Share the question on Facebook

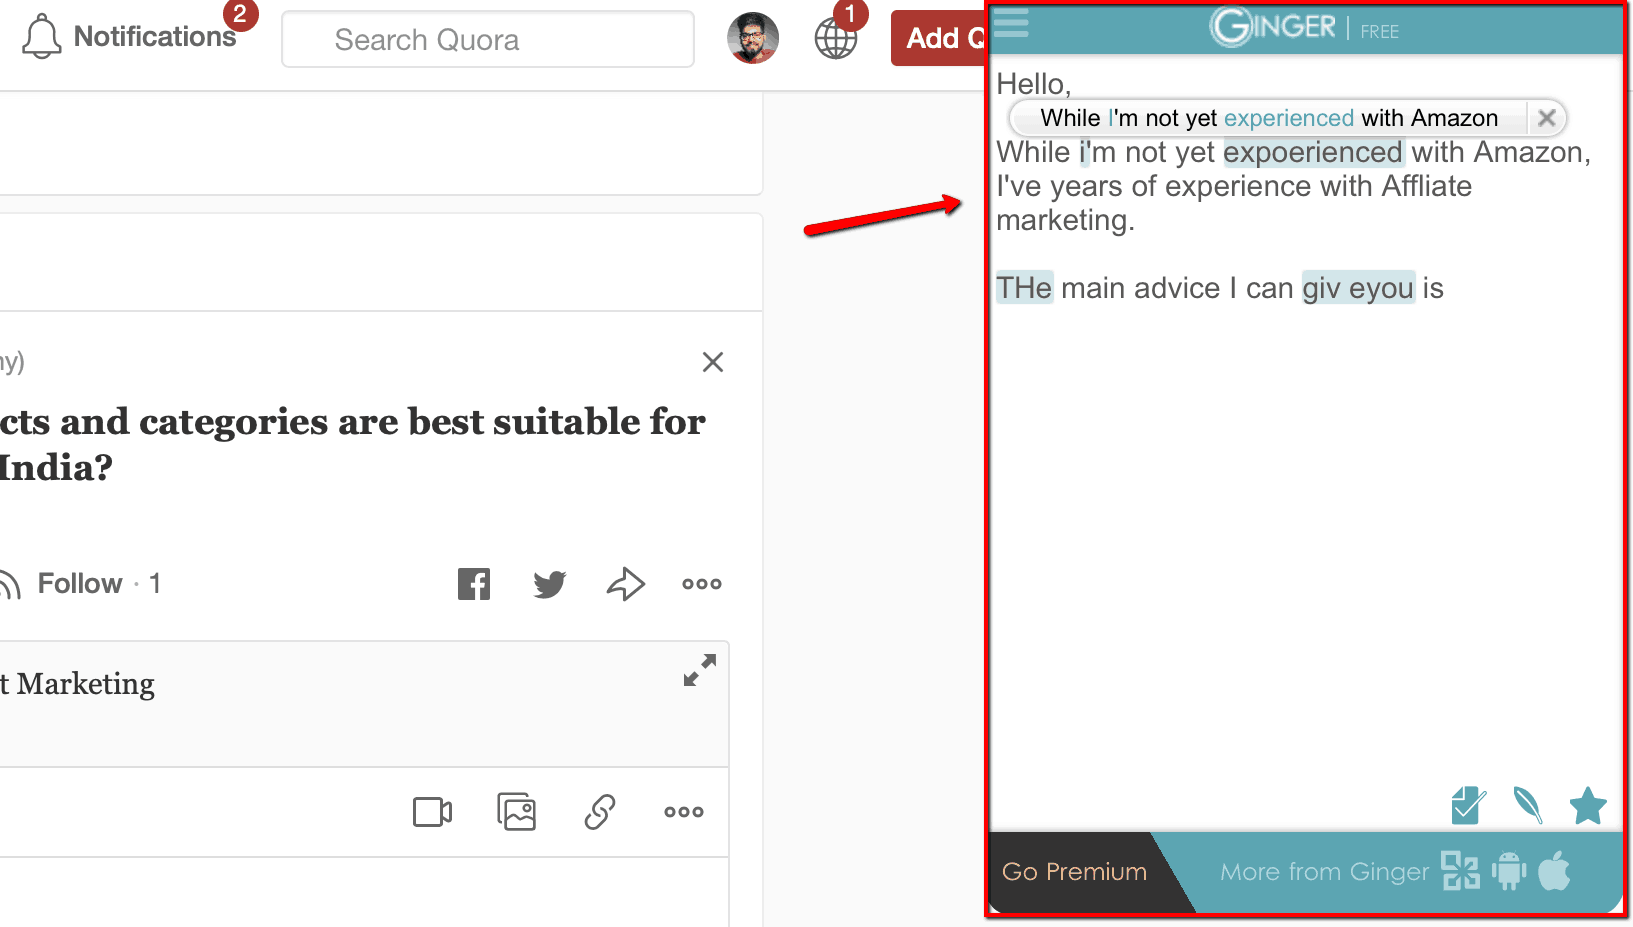click(474, 584)
